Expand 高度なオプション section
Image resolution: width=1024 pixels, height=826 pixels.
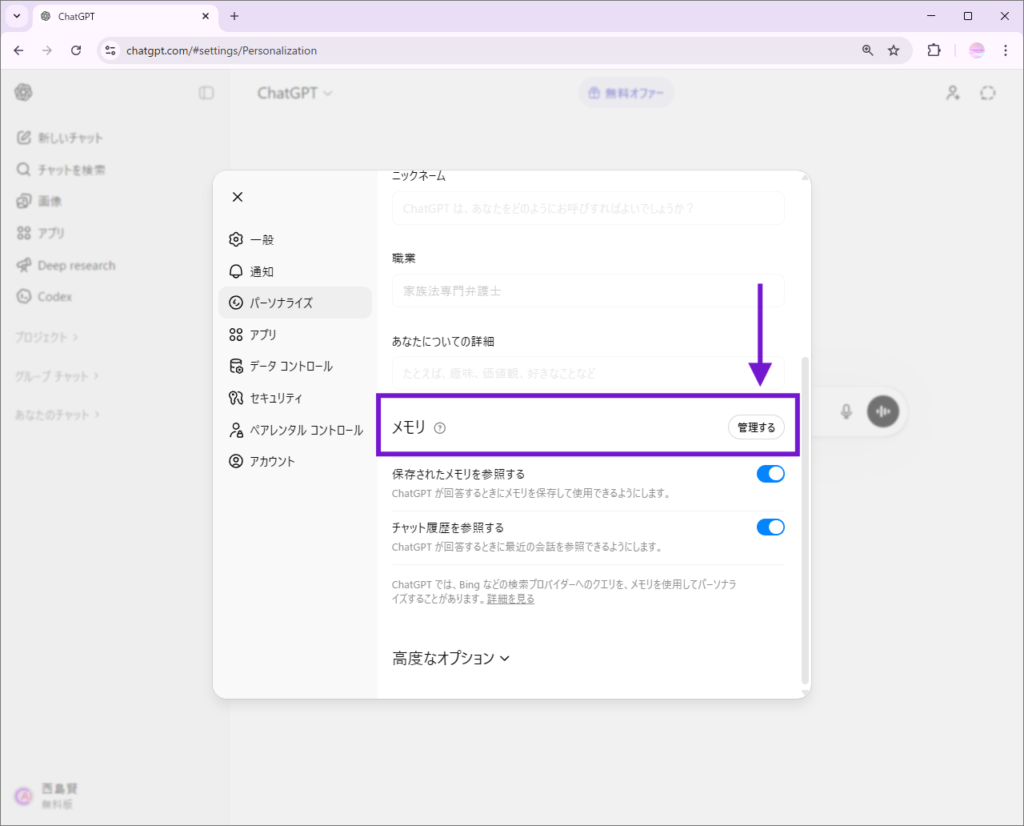[x=451, y=658]
